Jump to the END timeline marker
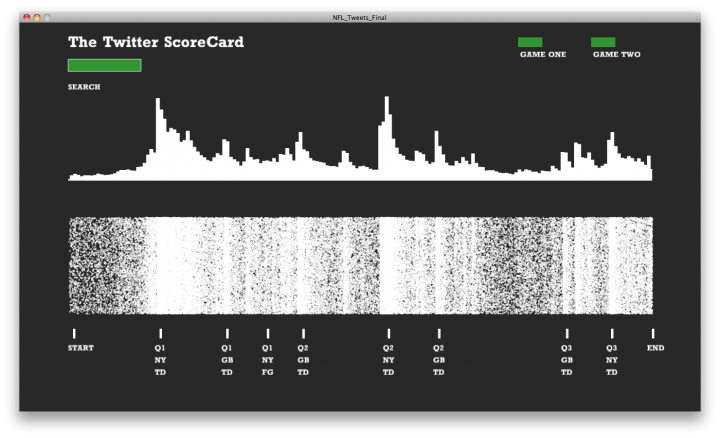720x438 pixels. (654, 334)
